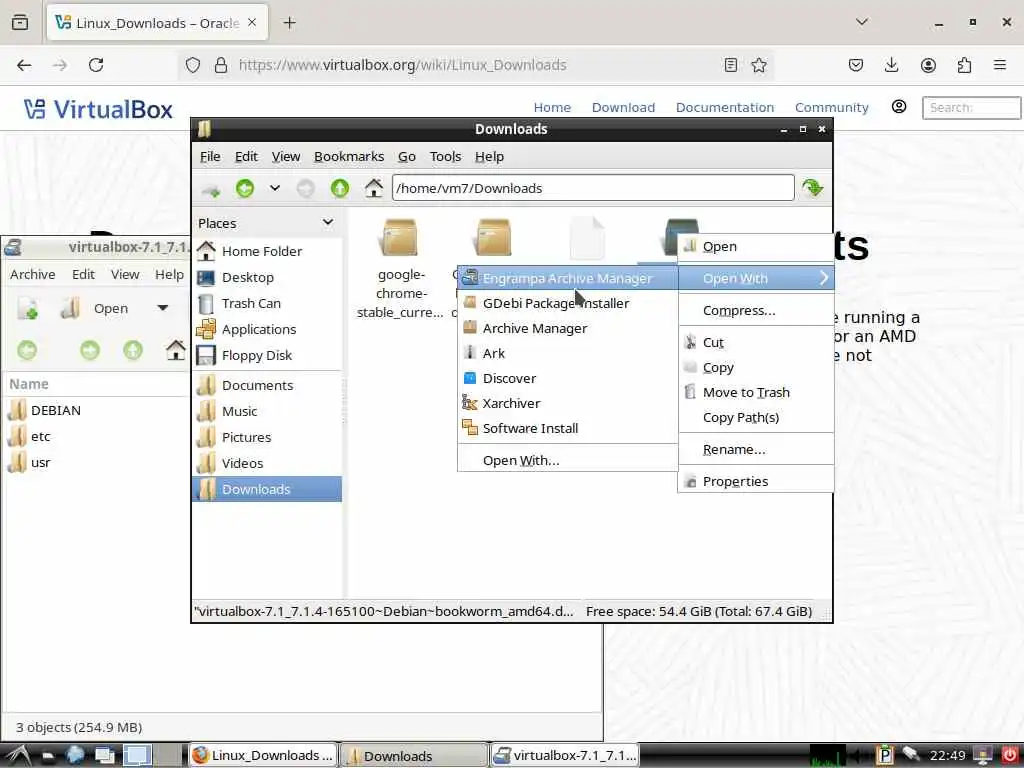Open the Go menu in Downloads window
Viewport: 1024px width, 768px height.
coord(406,157)
